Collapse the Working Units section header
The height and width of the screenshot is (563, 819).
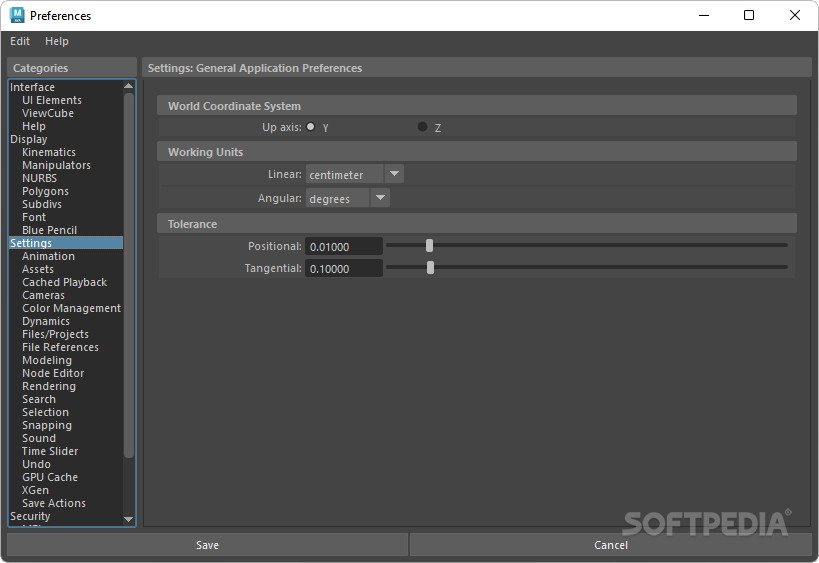(x=476, y=151)
